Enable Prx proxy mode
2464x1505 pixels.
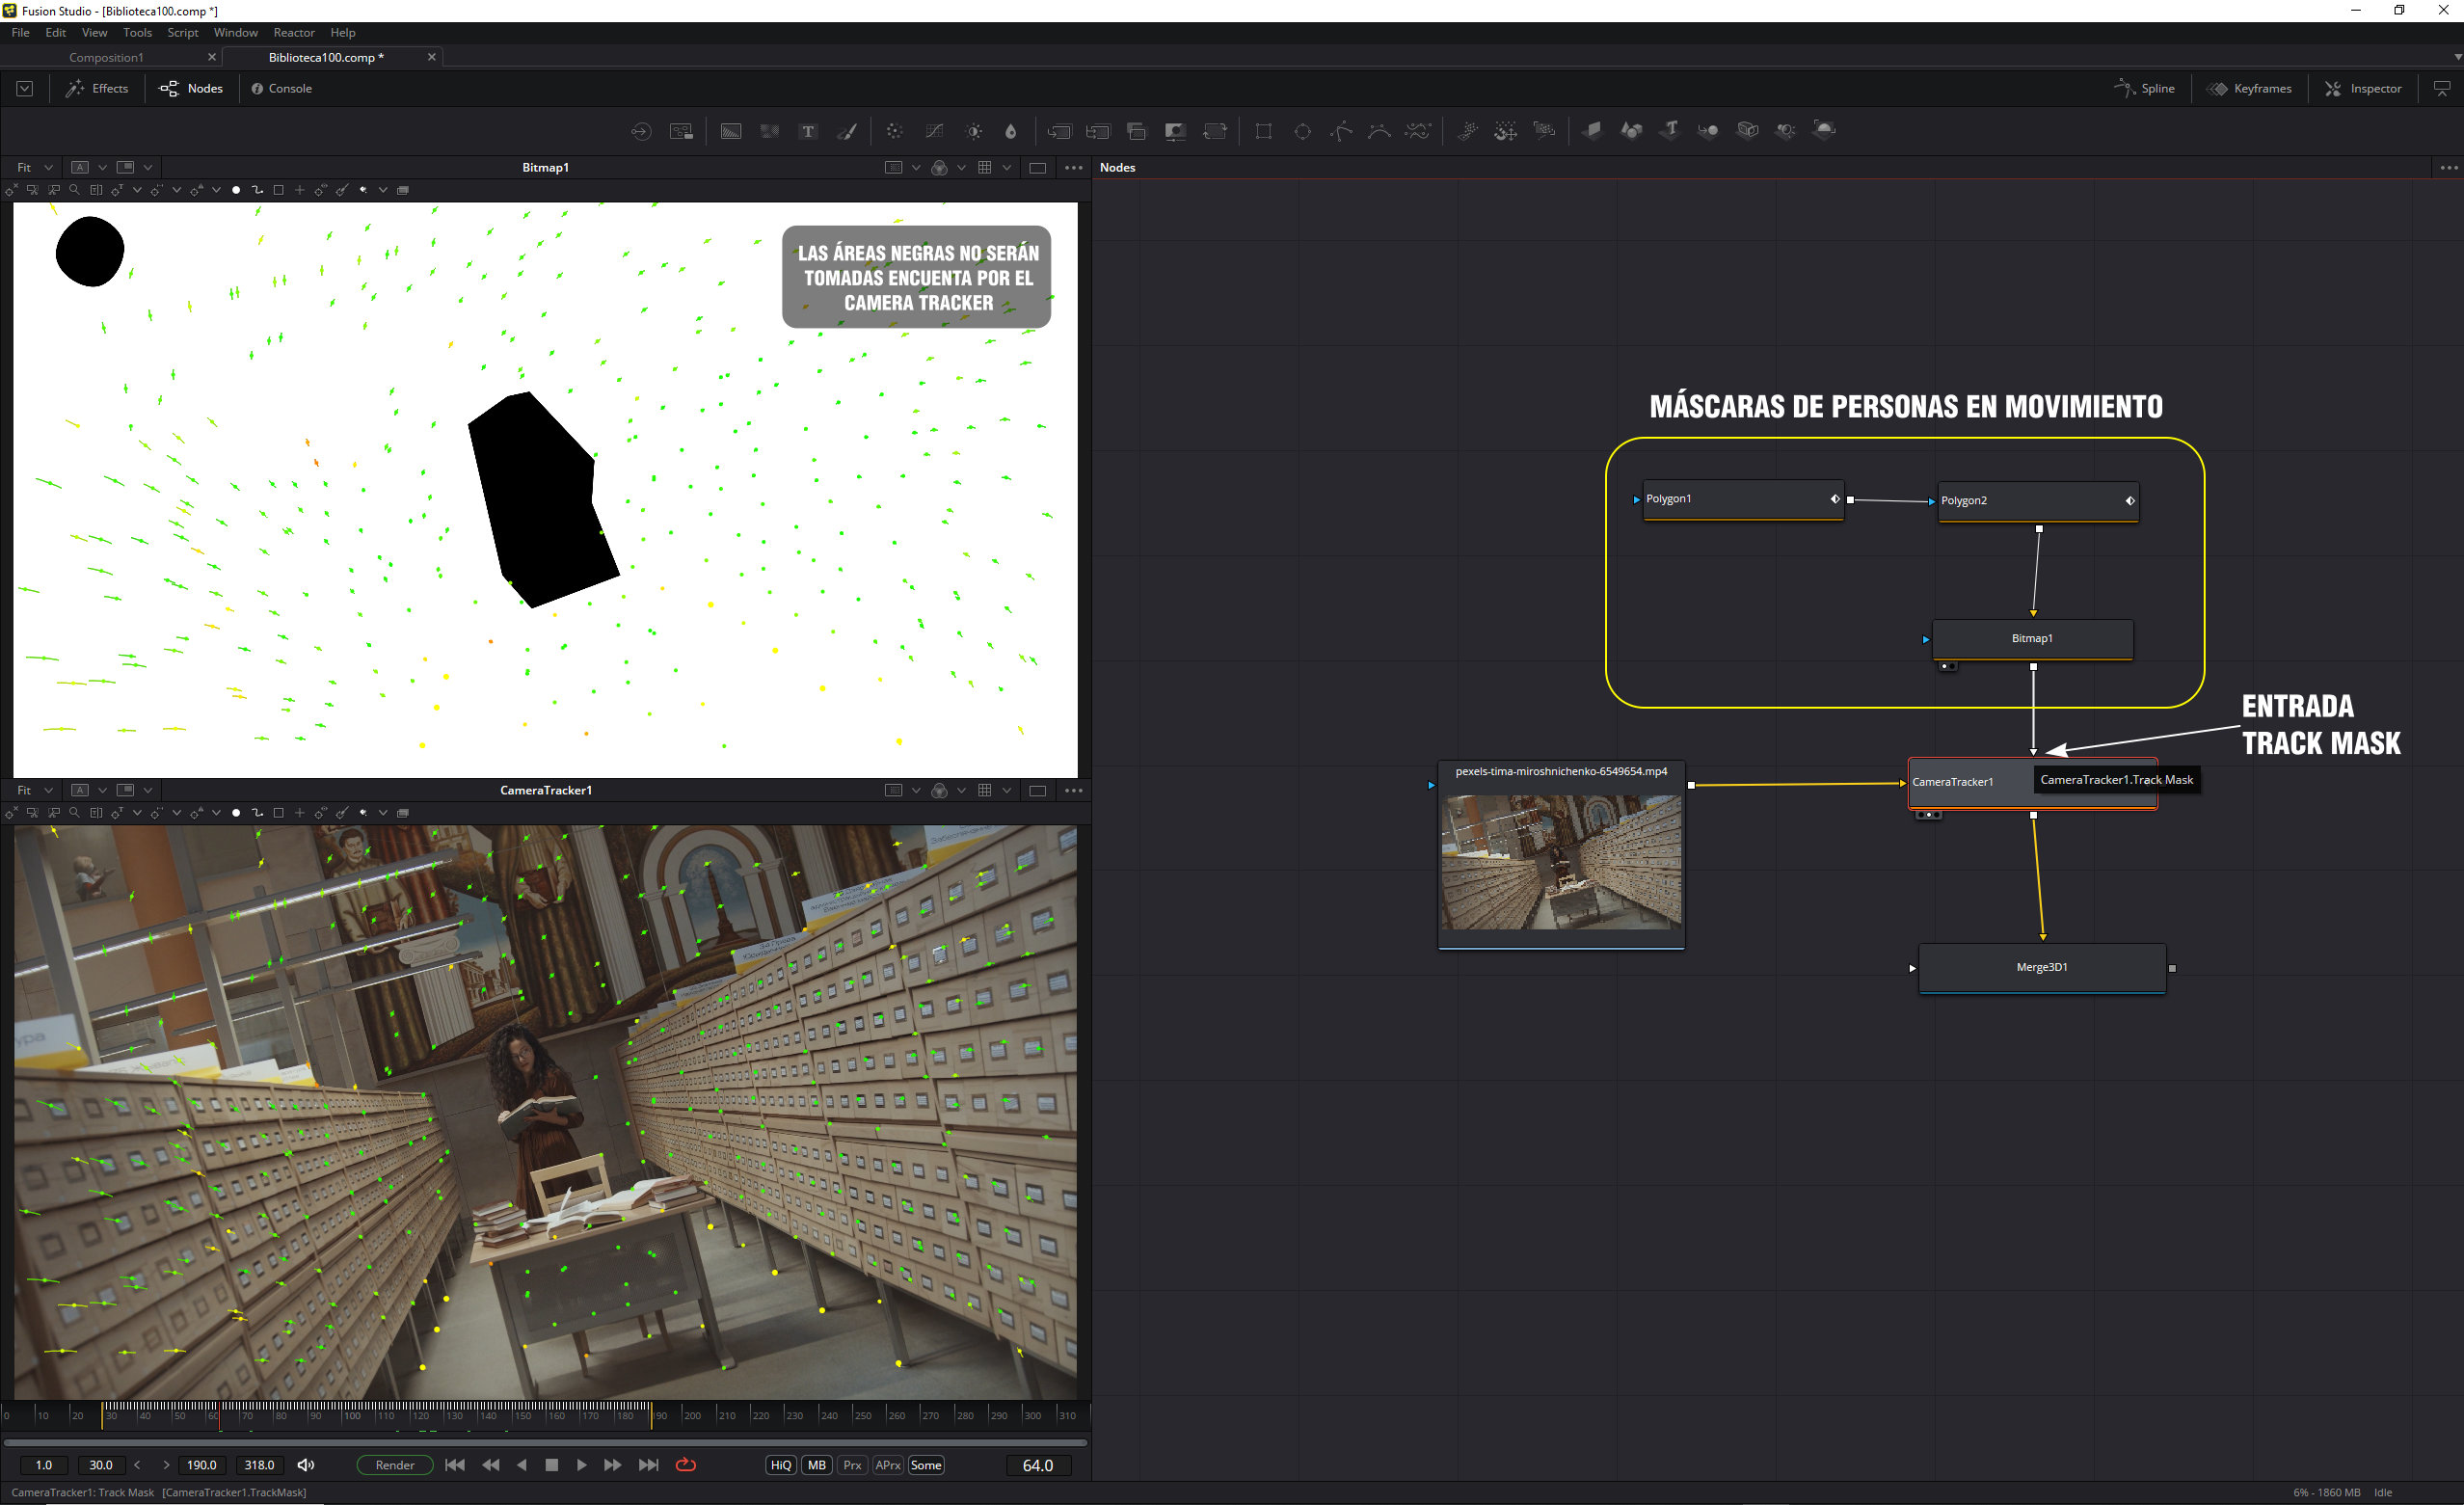[852, 1465]
